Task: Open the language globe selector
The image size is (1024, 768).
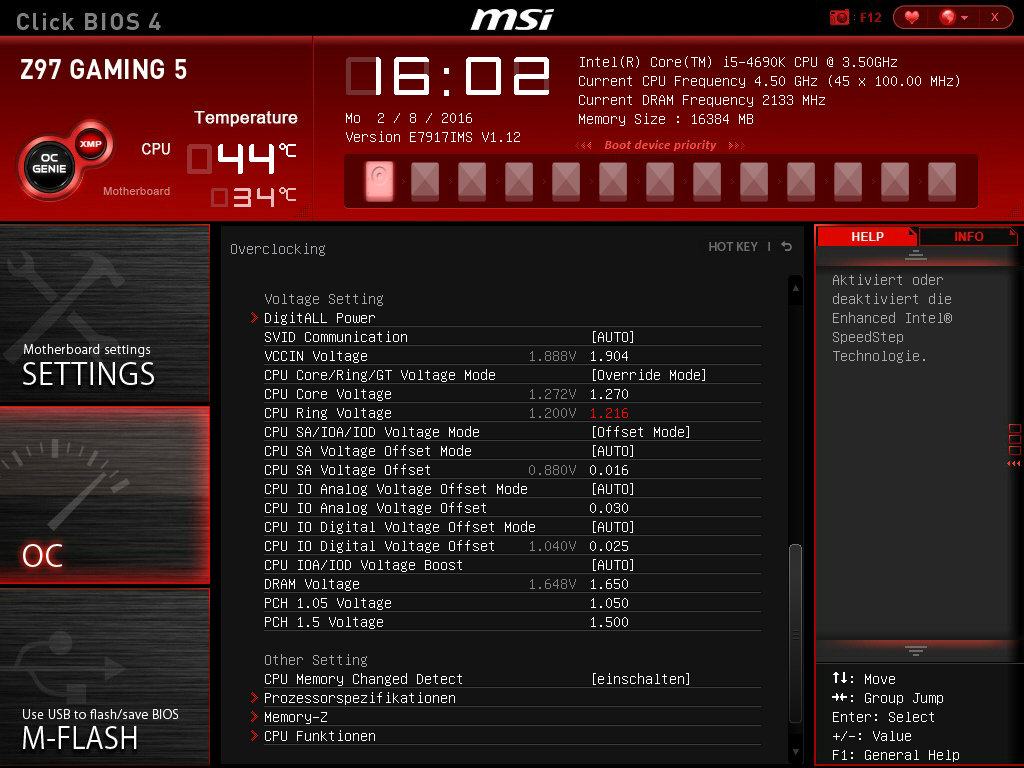Action: 953,18
